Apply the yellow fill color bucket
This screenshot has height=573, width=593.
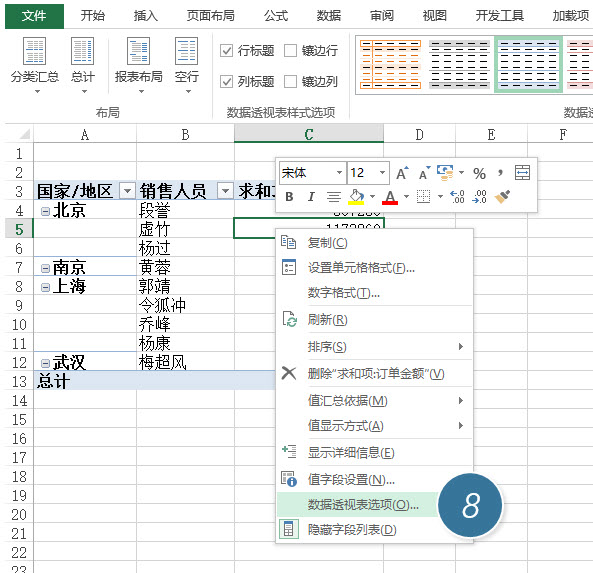coord(356,197)
